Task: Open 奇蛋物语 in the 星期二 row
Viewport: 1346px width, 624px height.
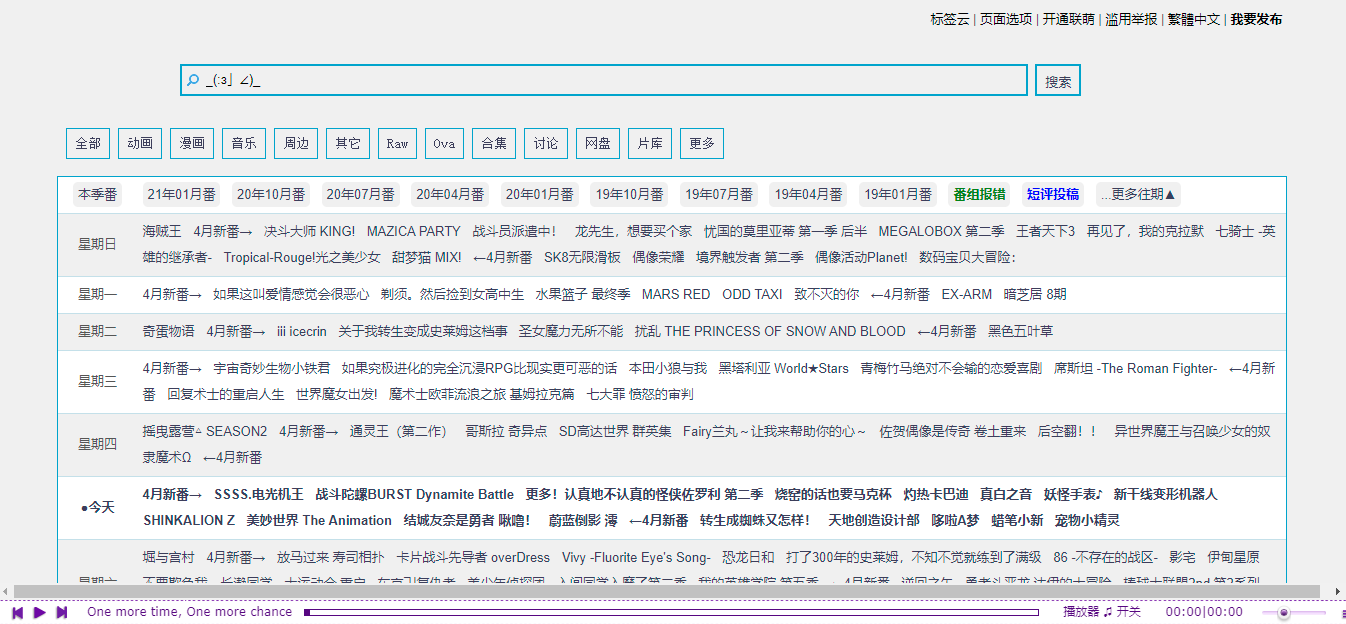Action: (x=168, y=331)
